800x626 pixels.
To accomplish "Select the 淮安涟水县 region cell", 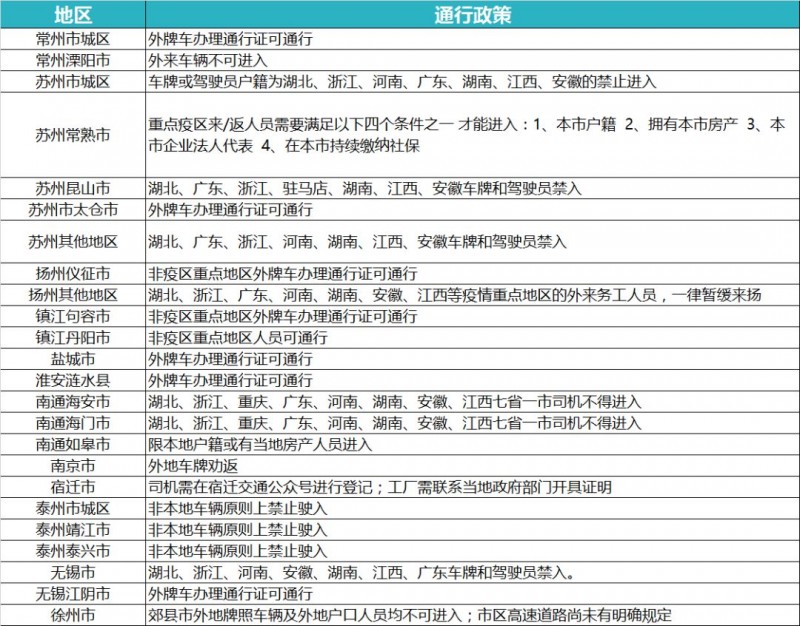I will point(73,381).
